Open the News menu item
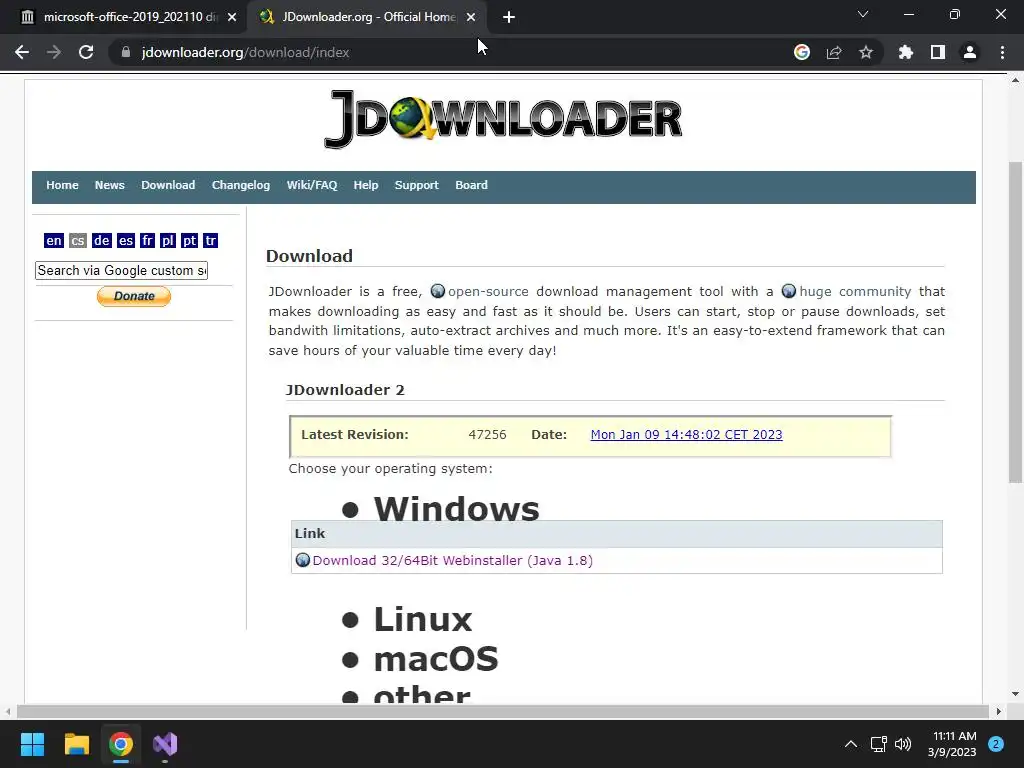 pos(110,185)
